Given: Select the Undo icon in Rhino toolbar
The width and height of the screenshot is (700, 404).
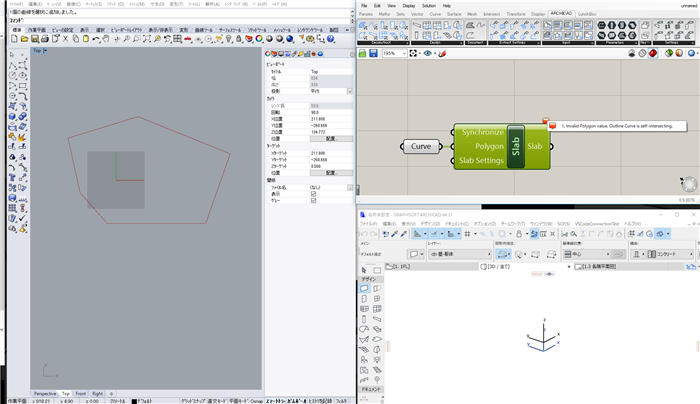Looking at the screenshot, I should tap(96, 39).
